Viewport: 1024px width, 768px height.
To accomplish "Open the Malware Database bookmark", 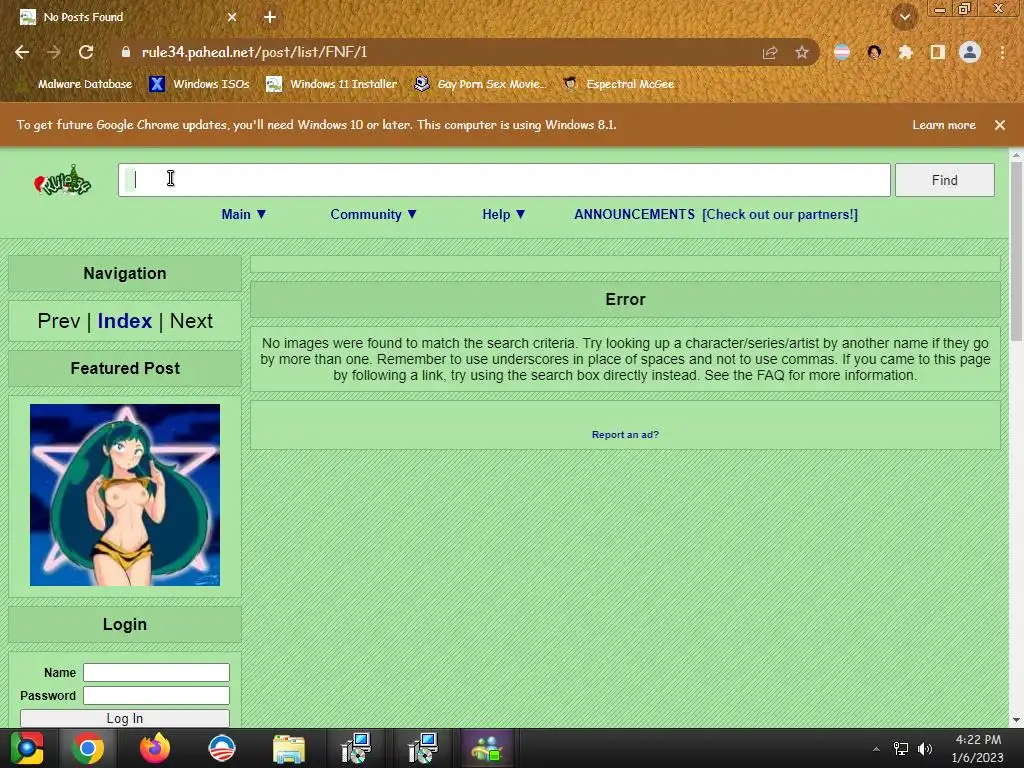I will [76, 84].
